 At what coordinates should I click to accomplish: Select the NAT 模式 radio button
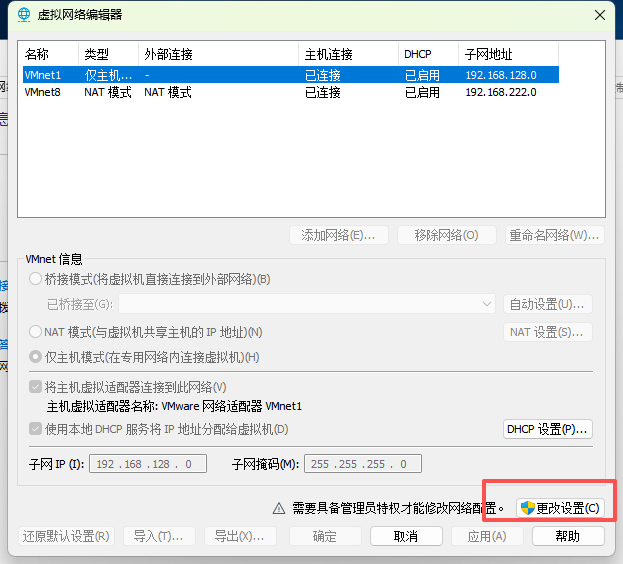tap(35, 331)
